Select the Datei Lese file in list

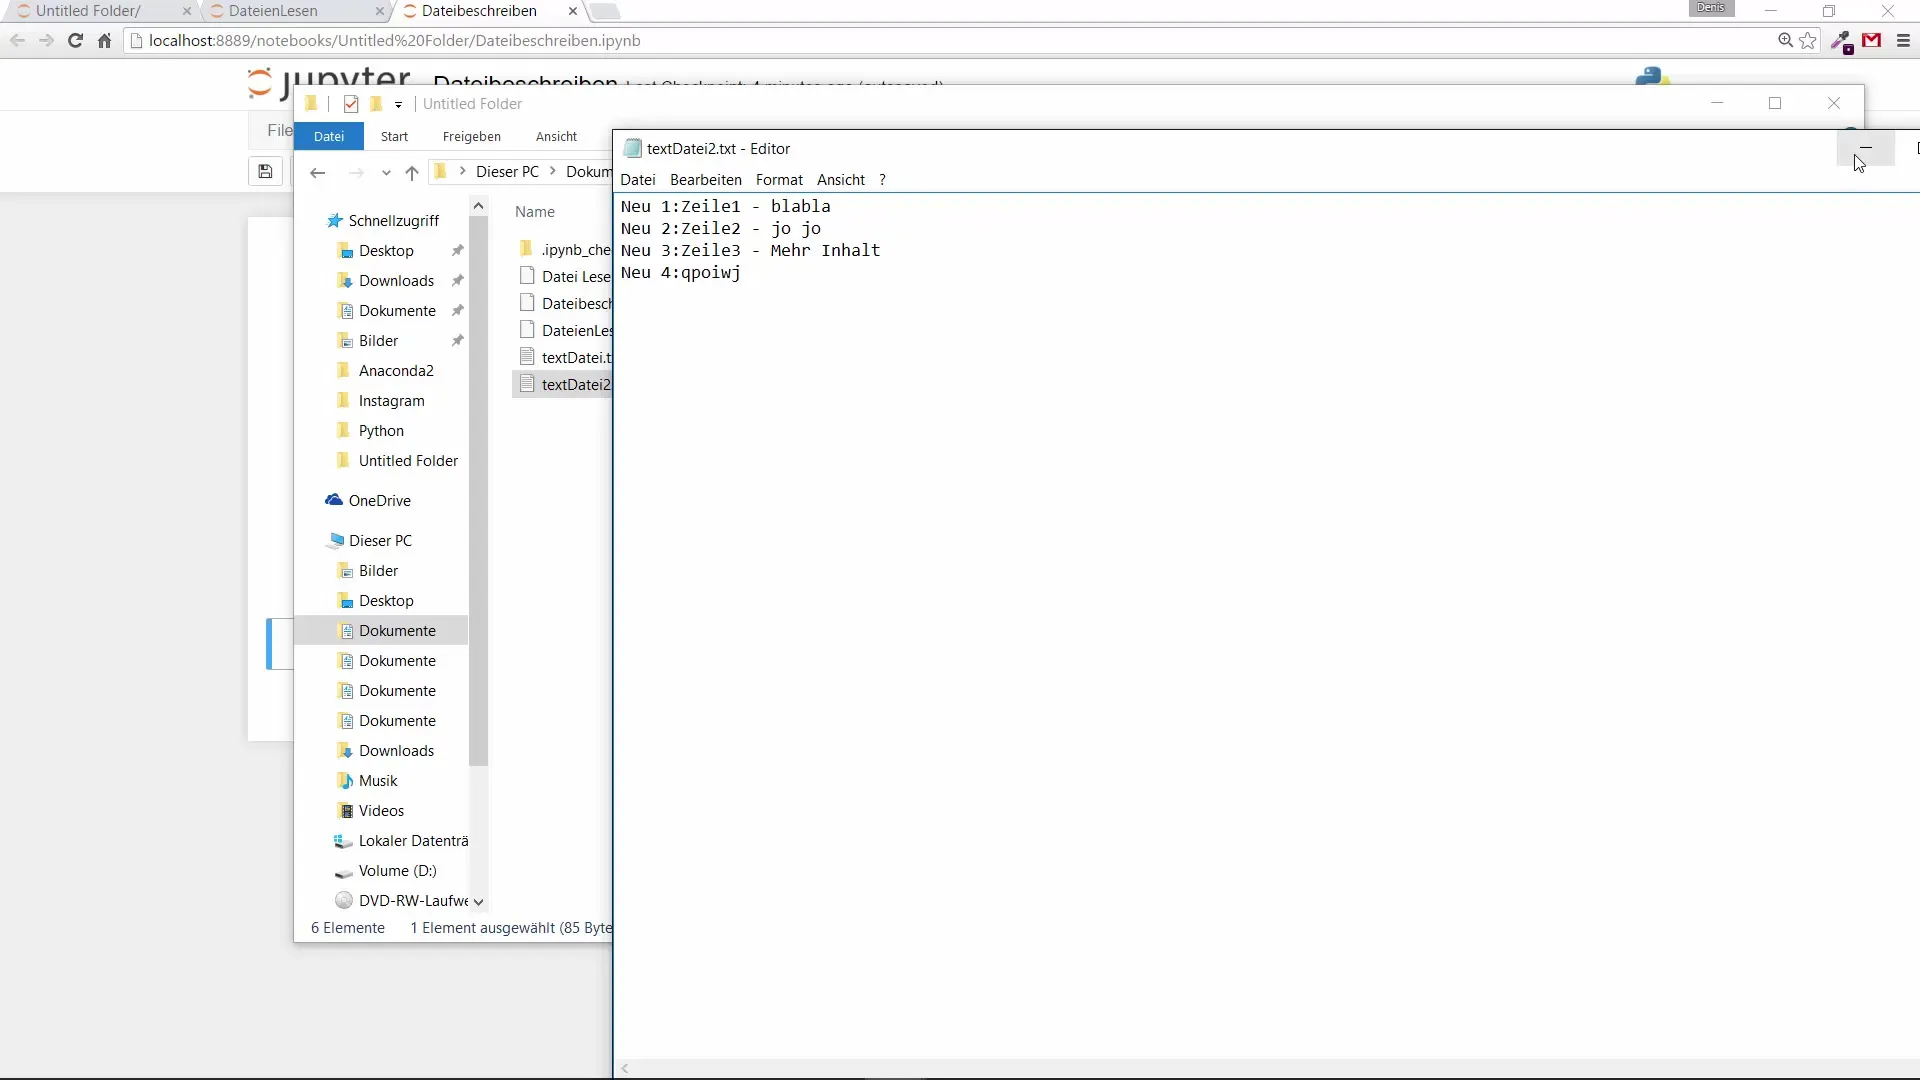click(565, 277)
